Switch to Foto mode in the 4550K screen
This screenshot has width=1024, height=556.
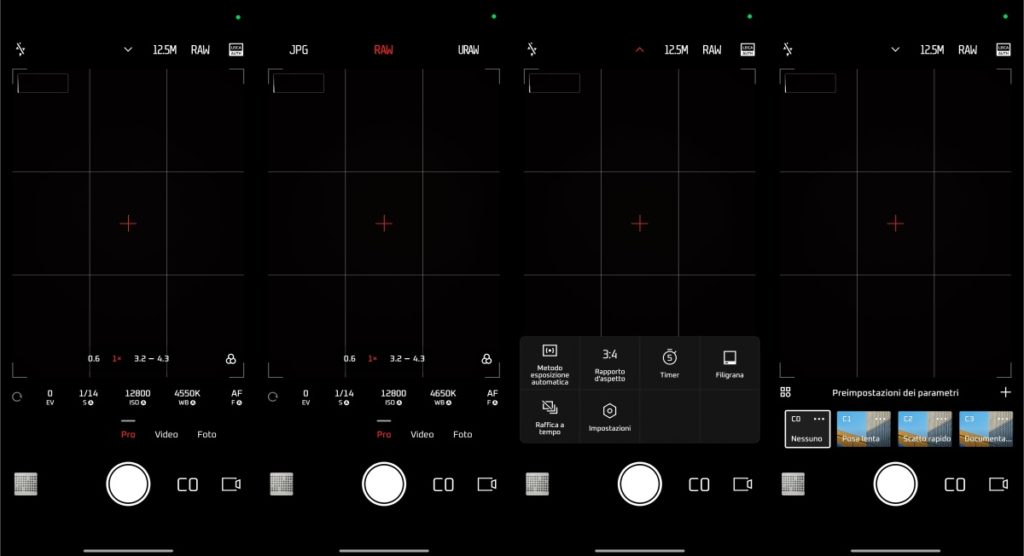pyautogui.click(x=206, y=434)
